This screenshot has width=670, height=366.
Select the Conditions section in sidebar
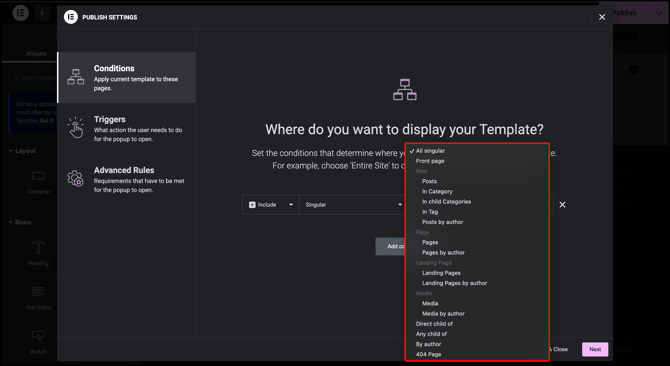click(126, 77)
